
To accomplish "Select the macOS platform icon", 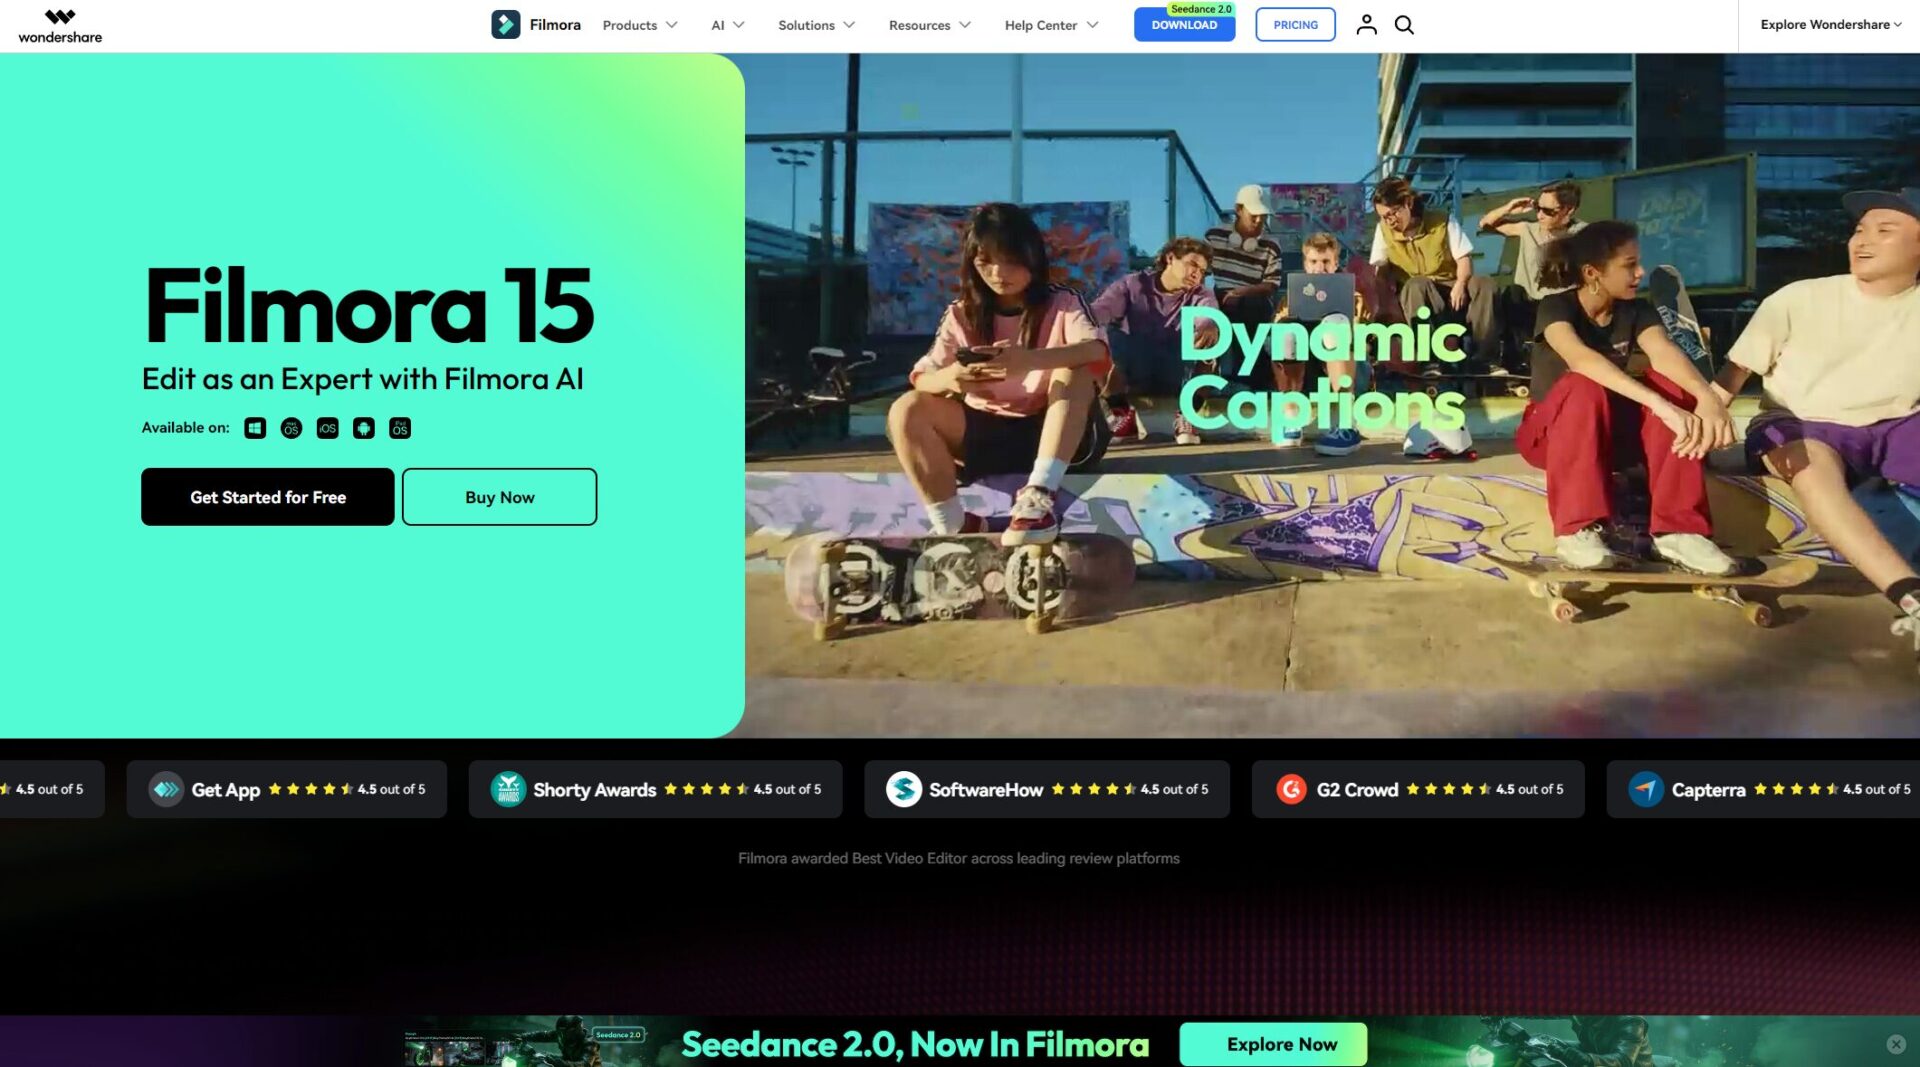I will pos(291,428).
